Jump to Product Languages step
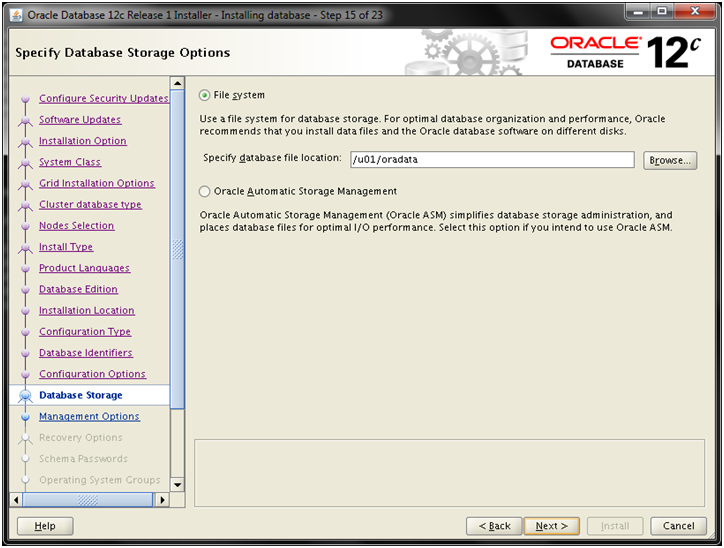This screenshot has height=548, width=724. point(84,268)
